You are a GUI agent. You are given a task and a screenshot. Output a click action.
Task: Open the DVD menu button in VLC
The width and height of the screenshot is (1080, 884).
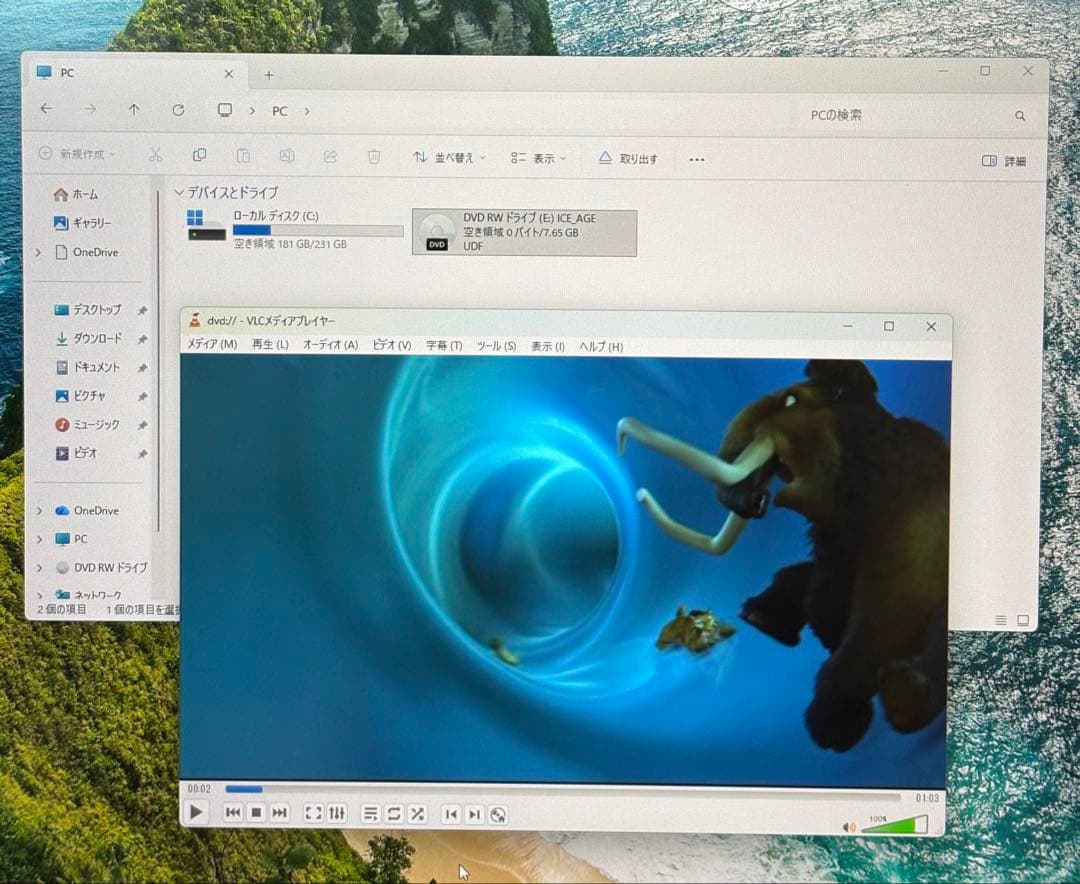[x=498, y=815]
